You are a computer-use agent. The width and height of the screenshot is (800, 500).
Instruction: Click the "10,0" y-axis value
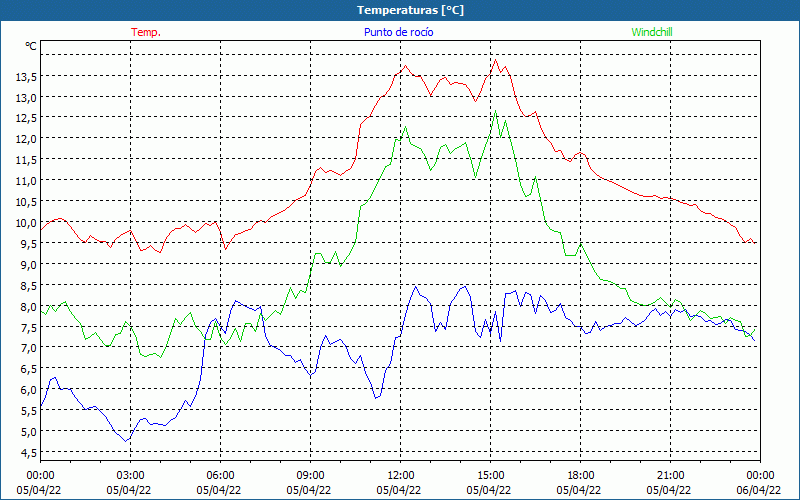tap(26, 223)
